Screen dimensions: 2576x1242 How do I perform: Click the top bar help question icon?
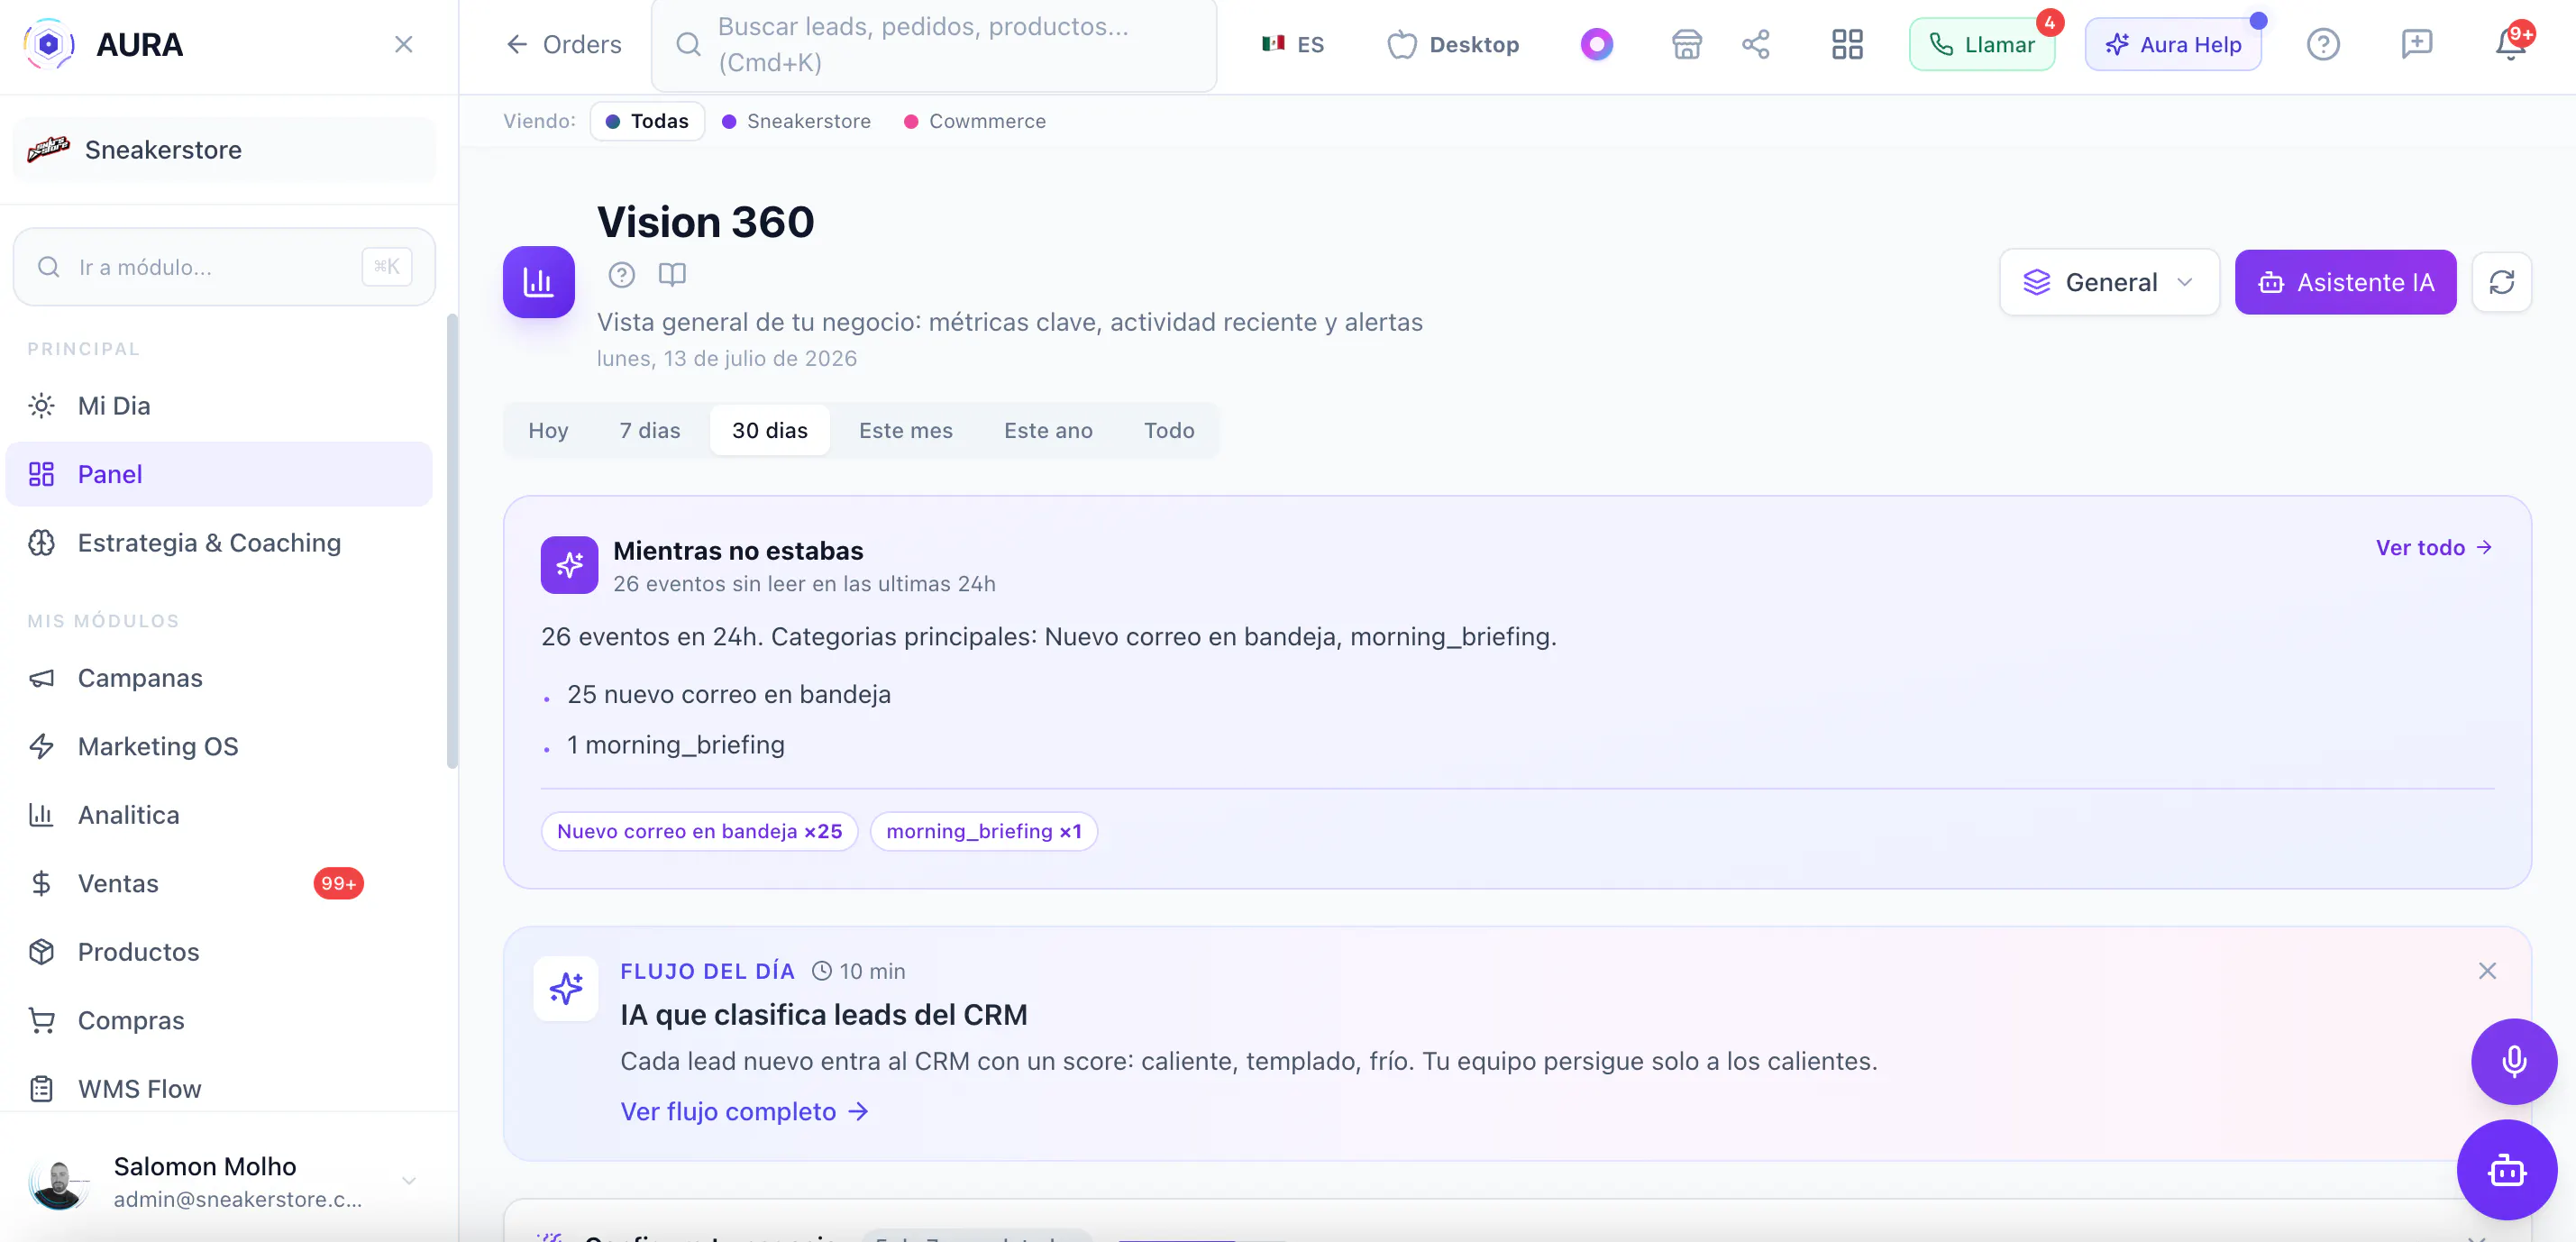coord(2322,44)
